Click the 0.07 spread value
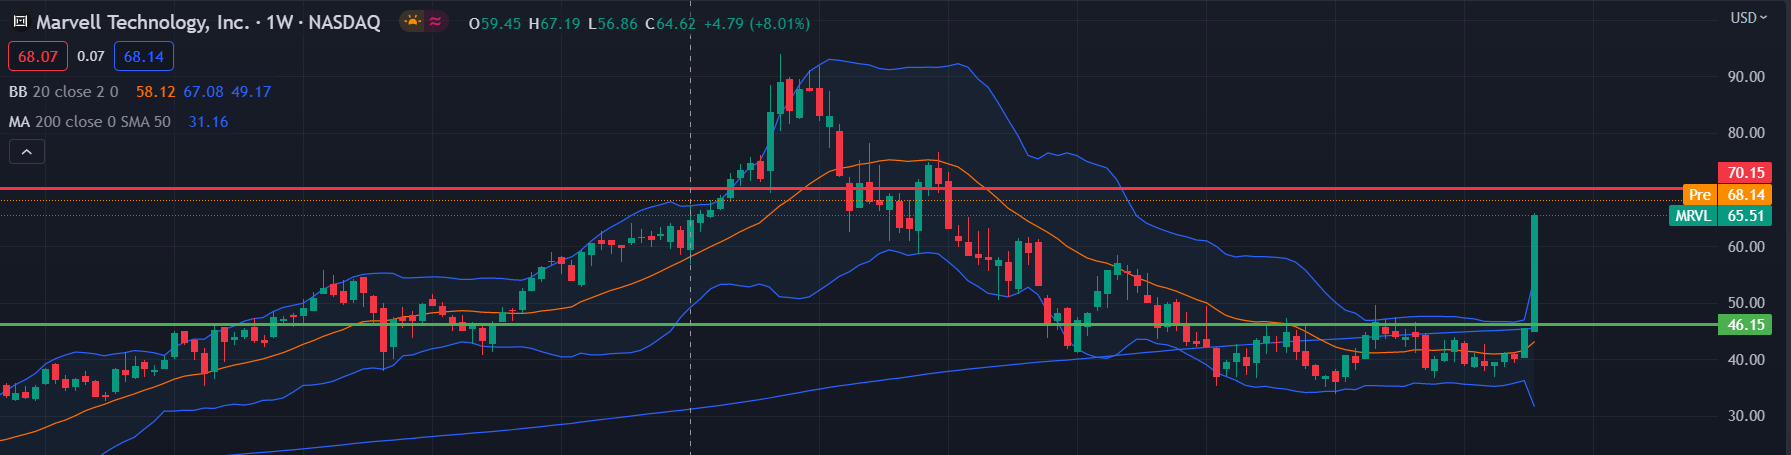Image resolution: width=1791 pixels, height=455 pixels. pyautogui.click(x=91, y=56)
